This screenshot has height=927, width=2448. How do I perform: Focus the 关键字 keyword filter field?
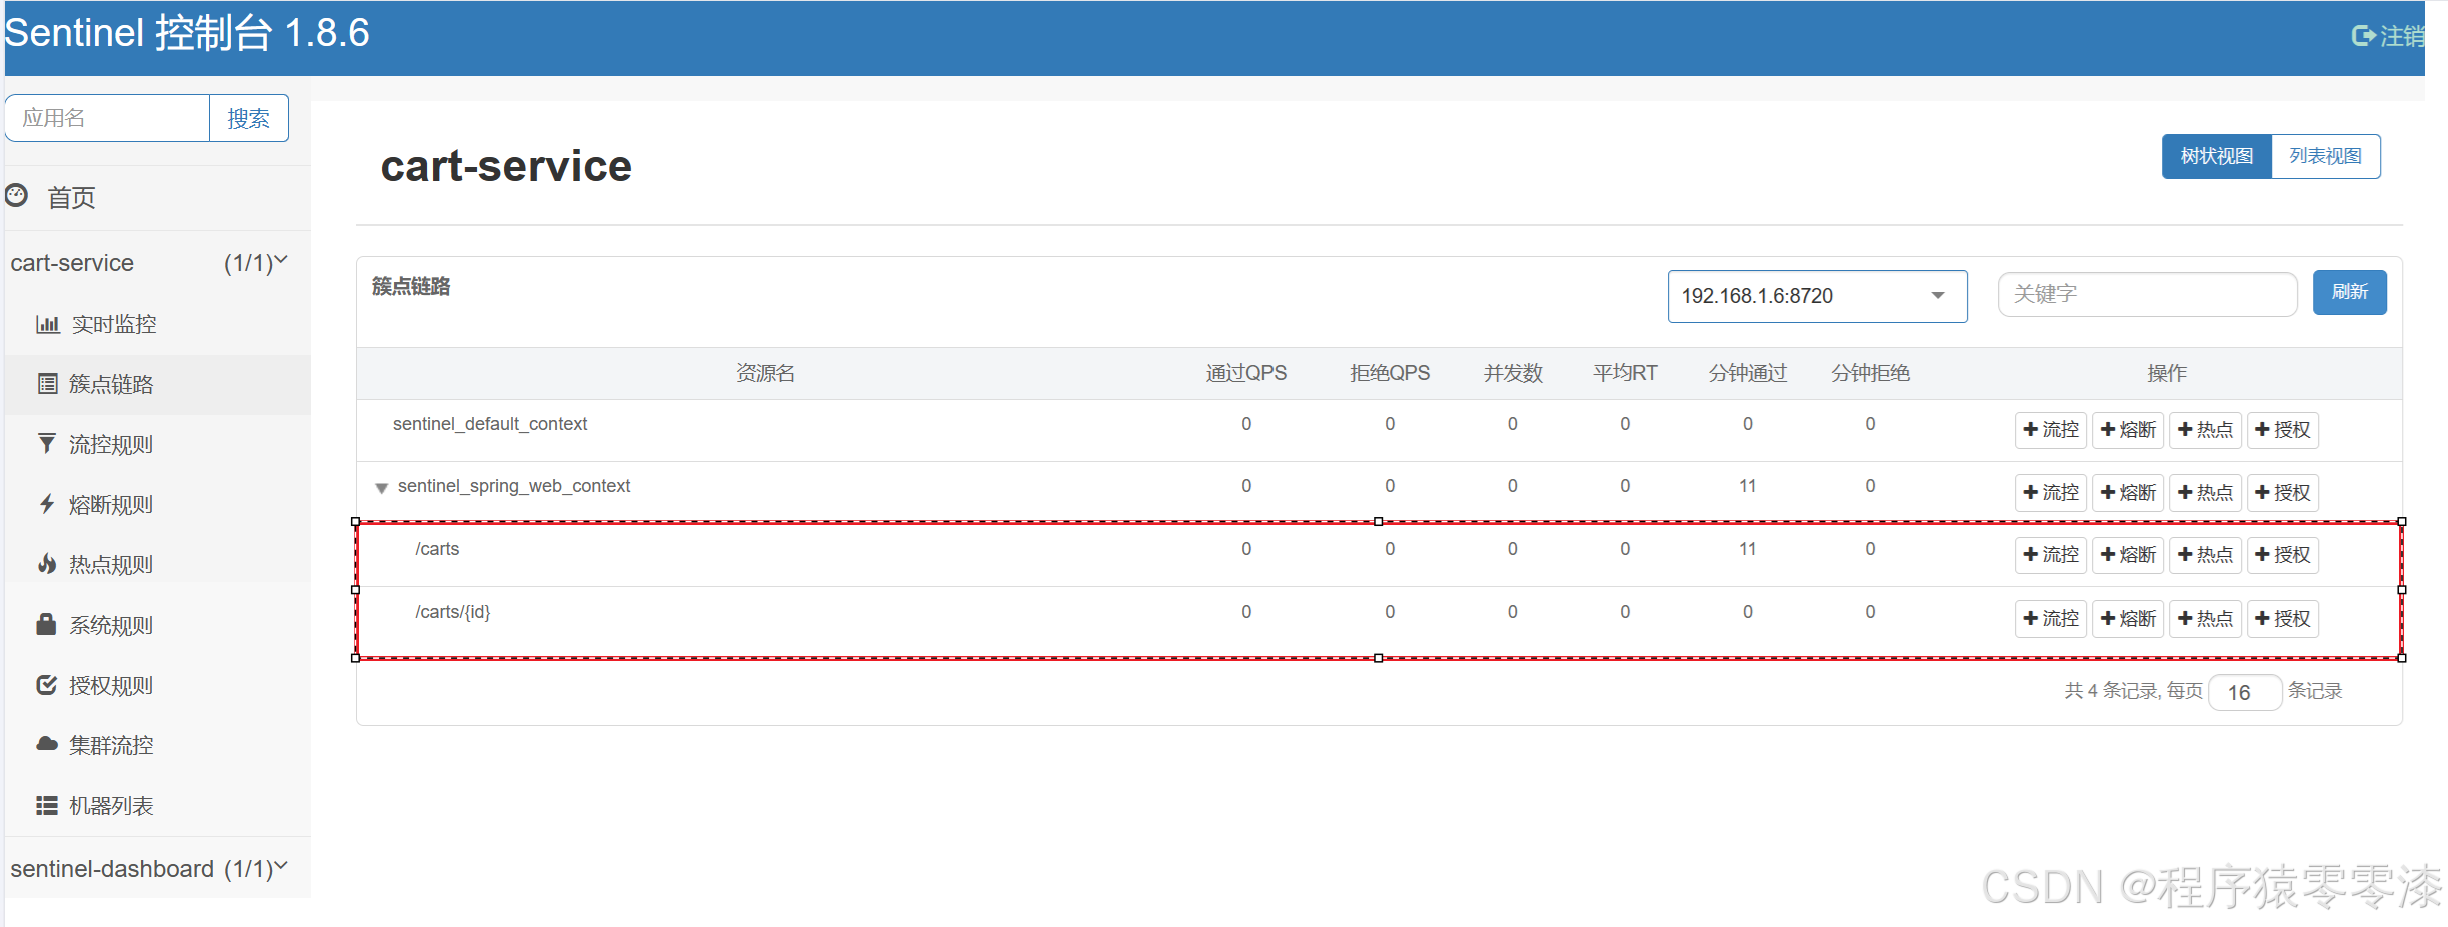tap(2147, 294)
